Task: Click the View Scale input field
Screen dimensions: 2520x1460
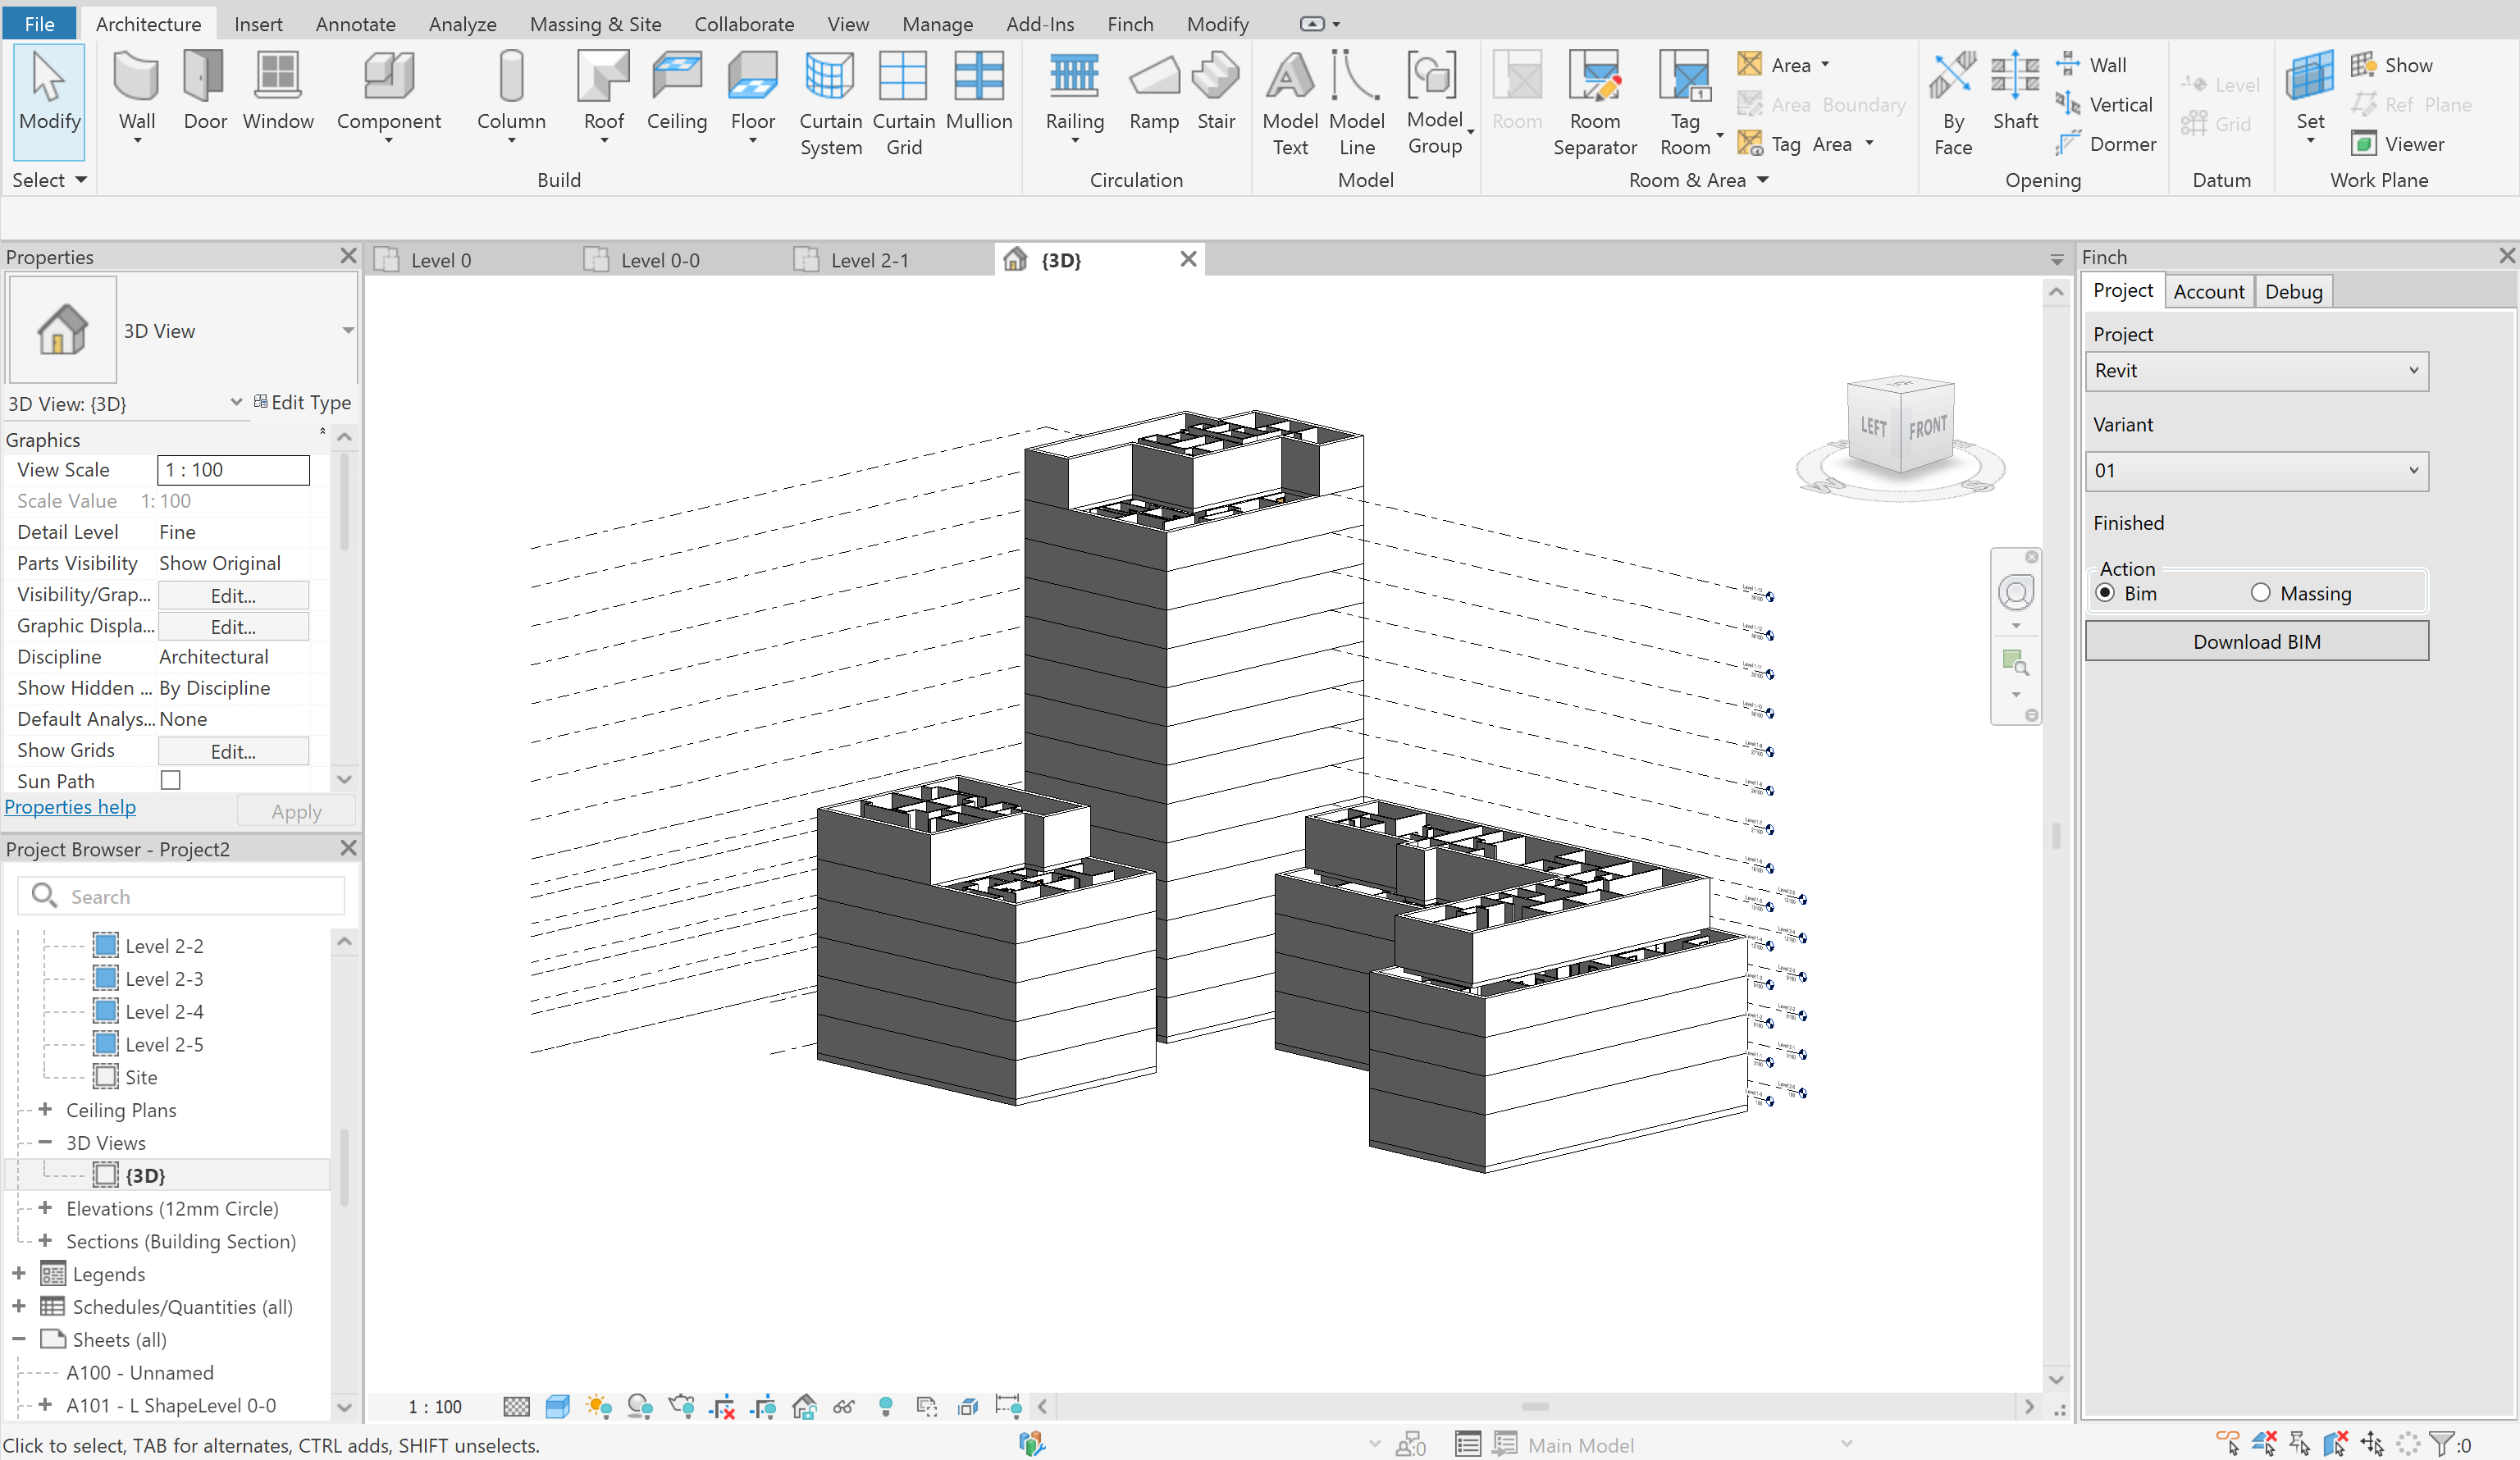Action: click(233, 470)
